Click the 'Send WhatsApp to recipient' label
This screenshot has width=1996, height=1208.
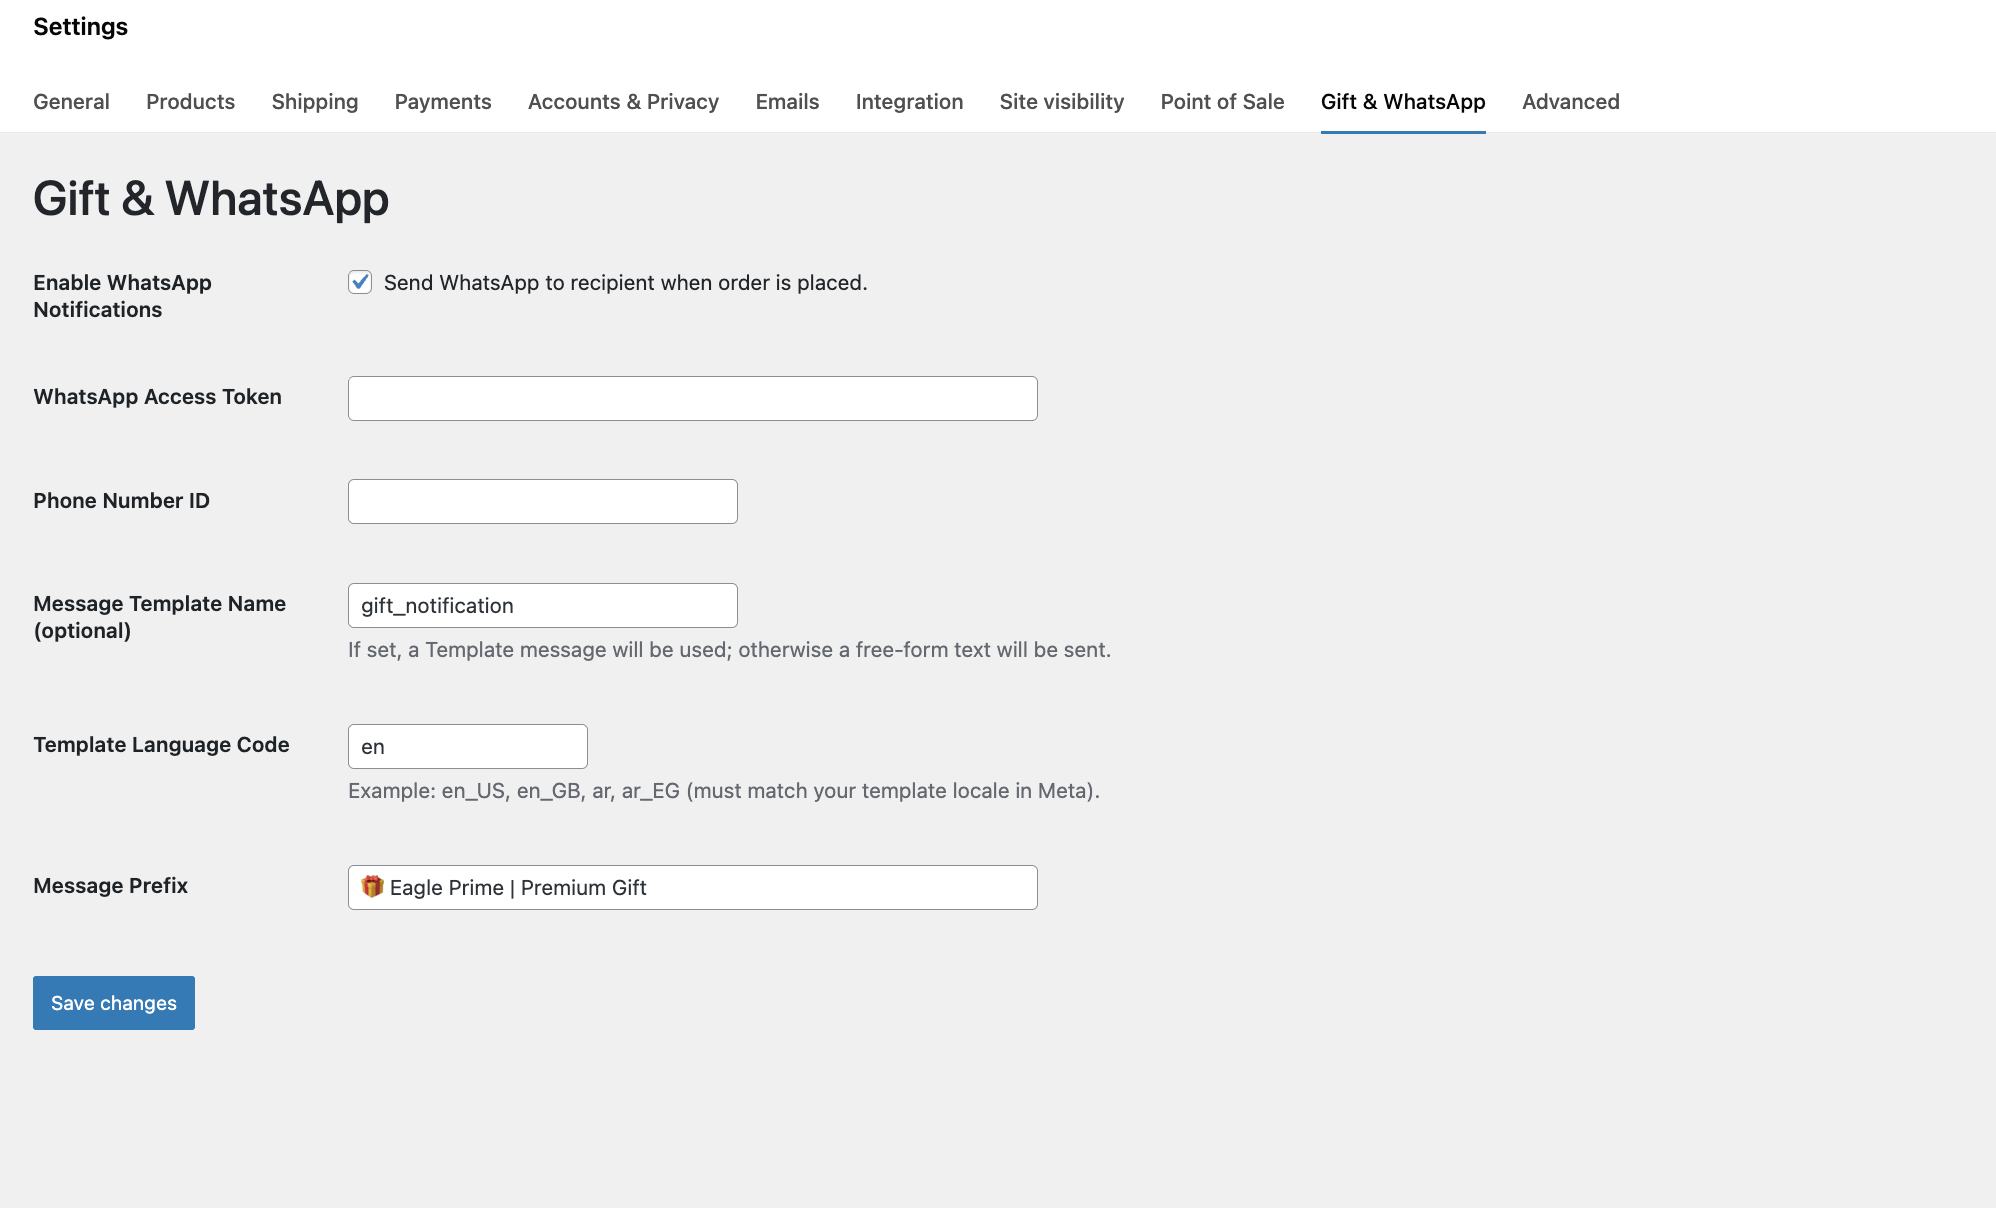coord(625,283)
